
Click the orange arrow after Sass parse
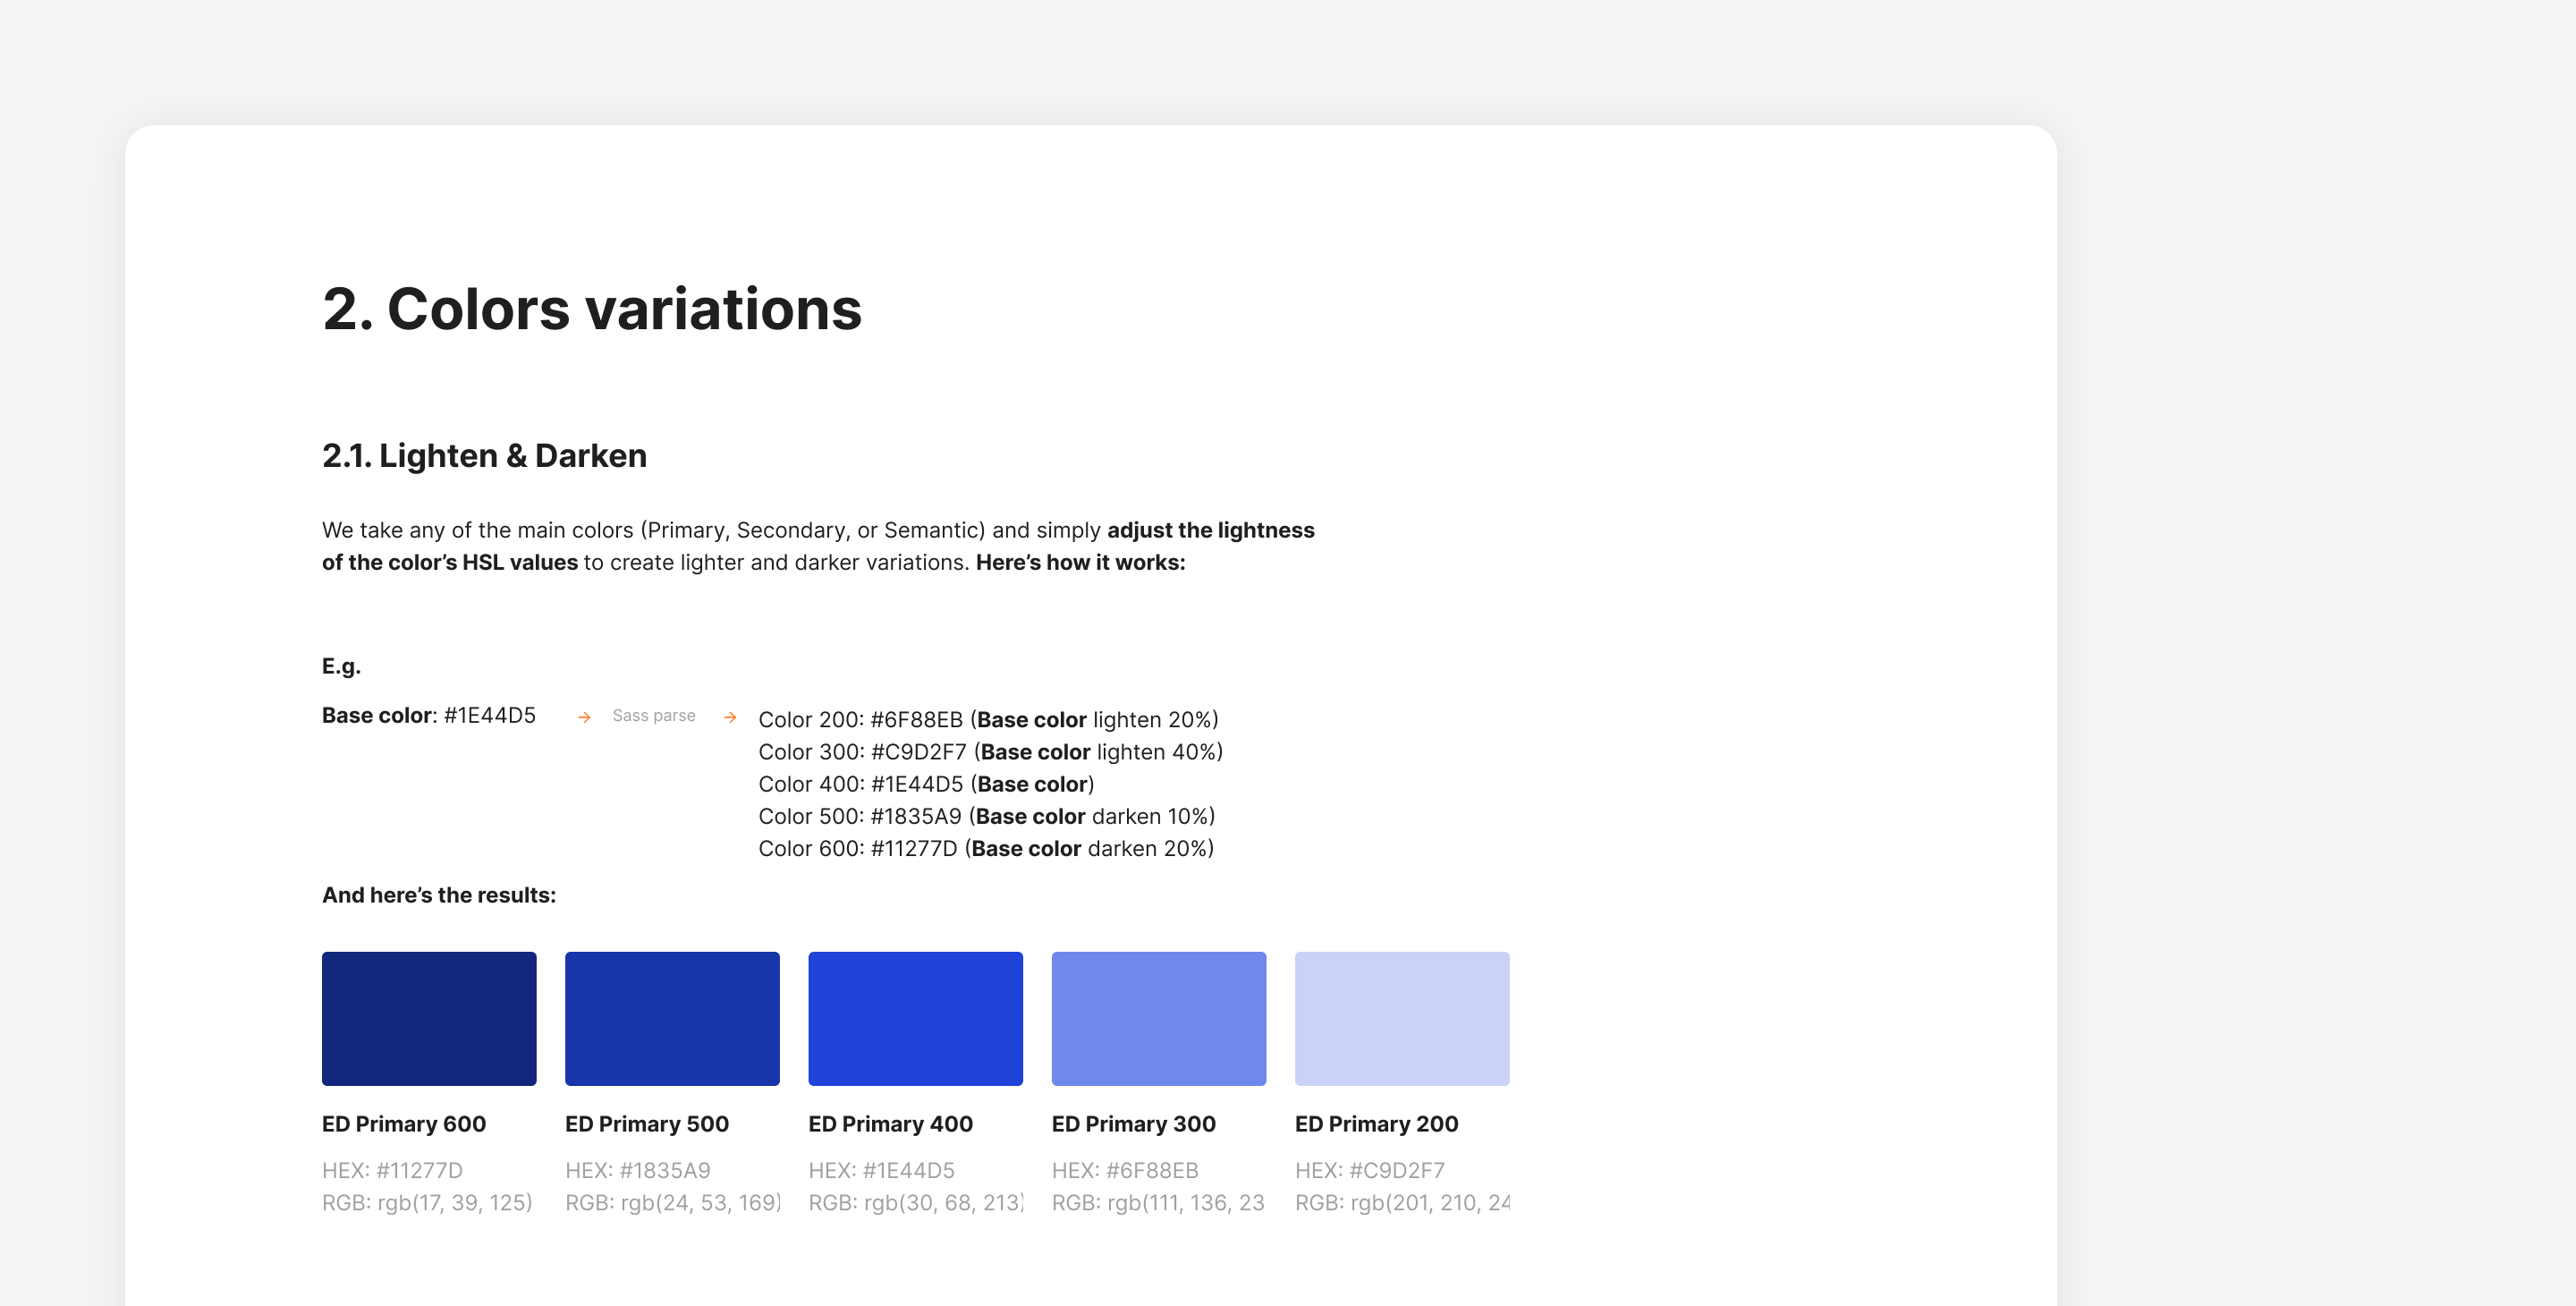730,717
